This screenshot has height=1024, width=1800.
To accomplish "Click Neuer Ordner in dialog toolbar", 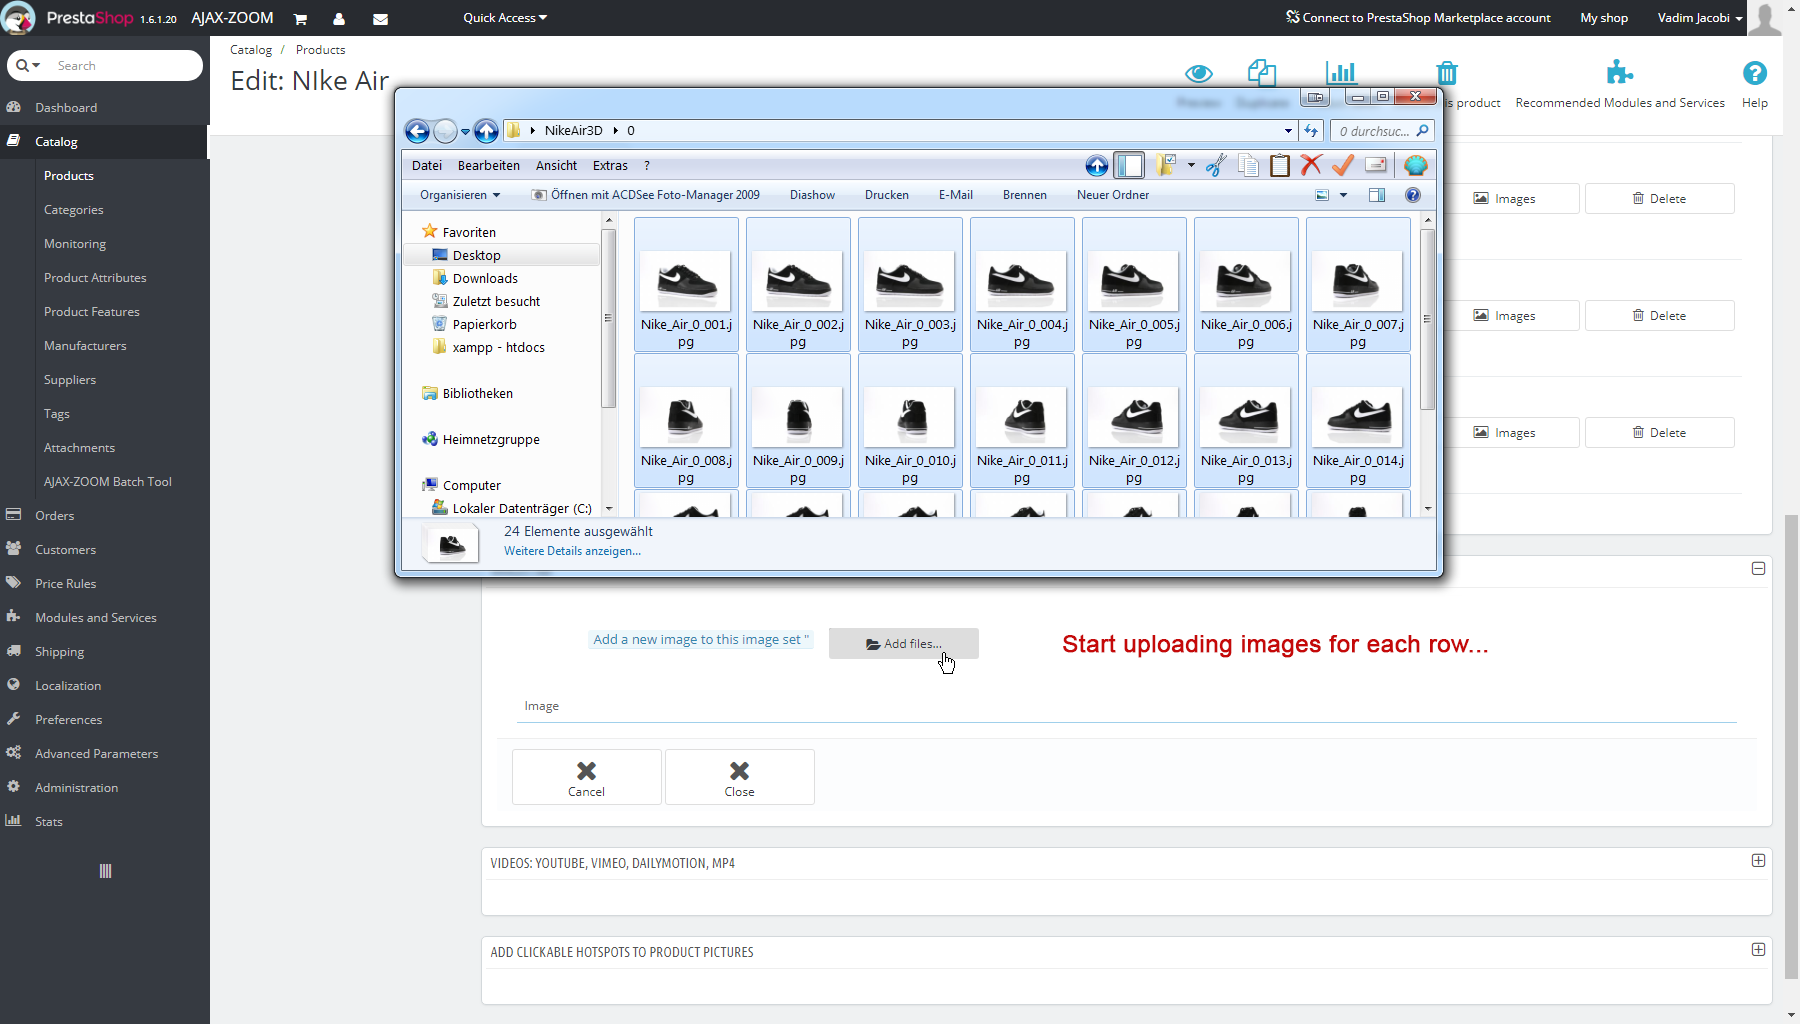I will point(1113,195).
